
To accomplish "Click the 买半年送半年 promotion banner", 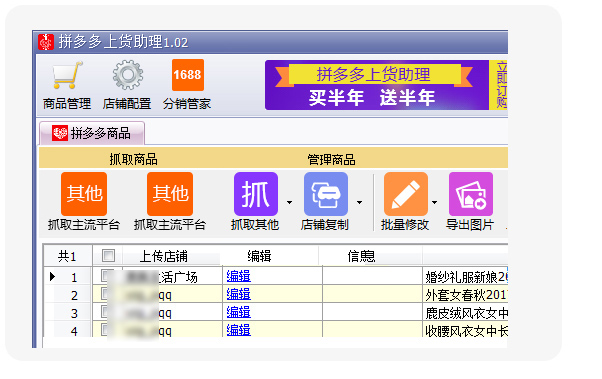I will pyautogui.click(x=377, y=85).
